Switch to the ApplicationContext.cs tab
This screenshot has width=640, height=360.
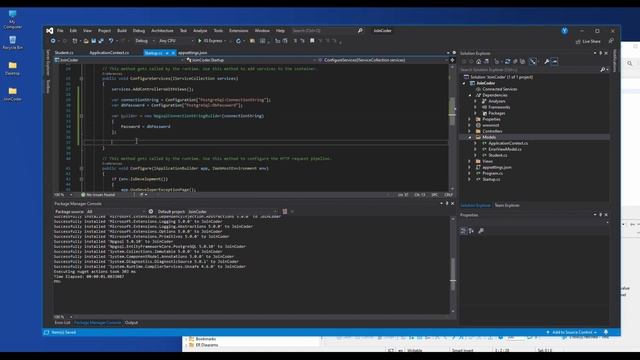[x=109, y=53]
